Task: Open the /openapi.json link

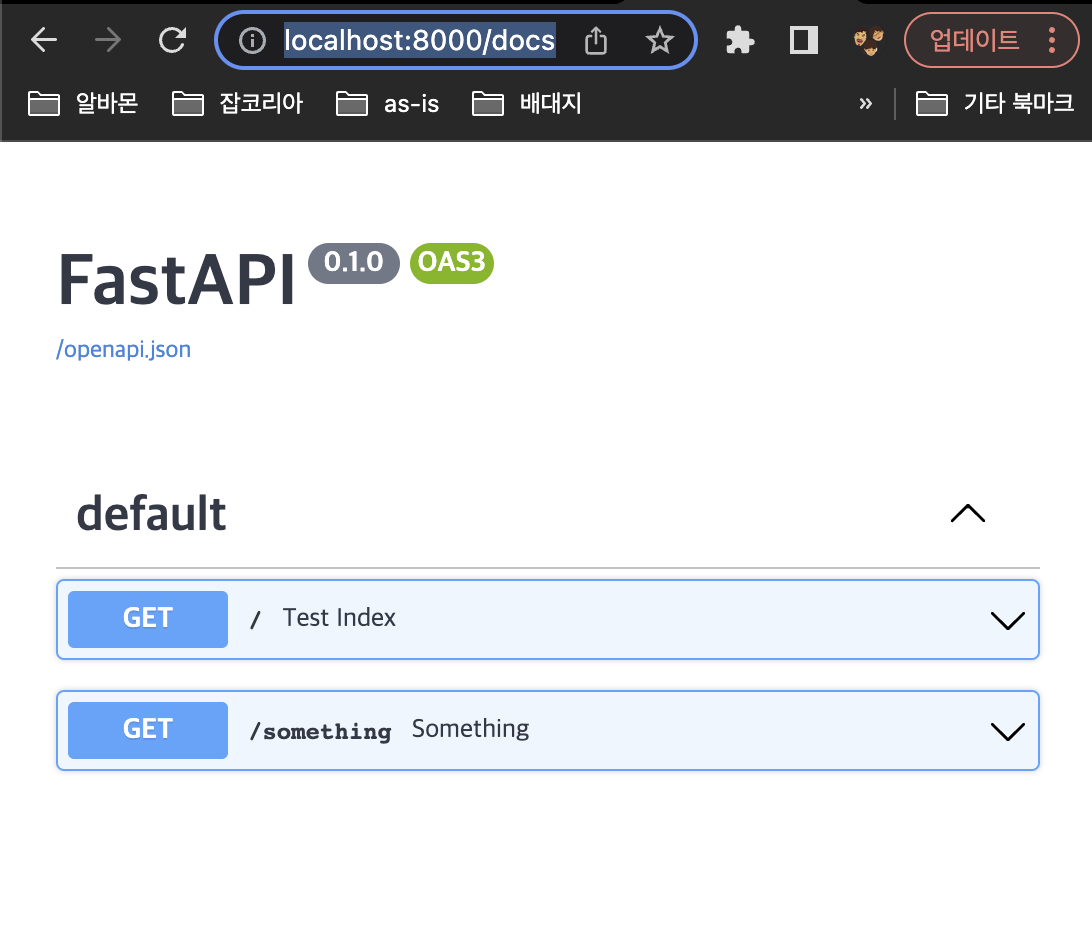Action: [123, 349]
